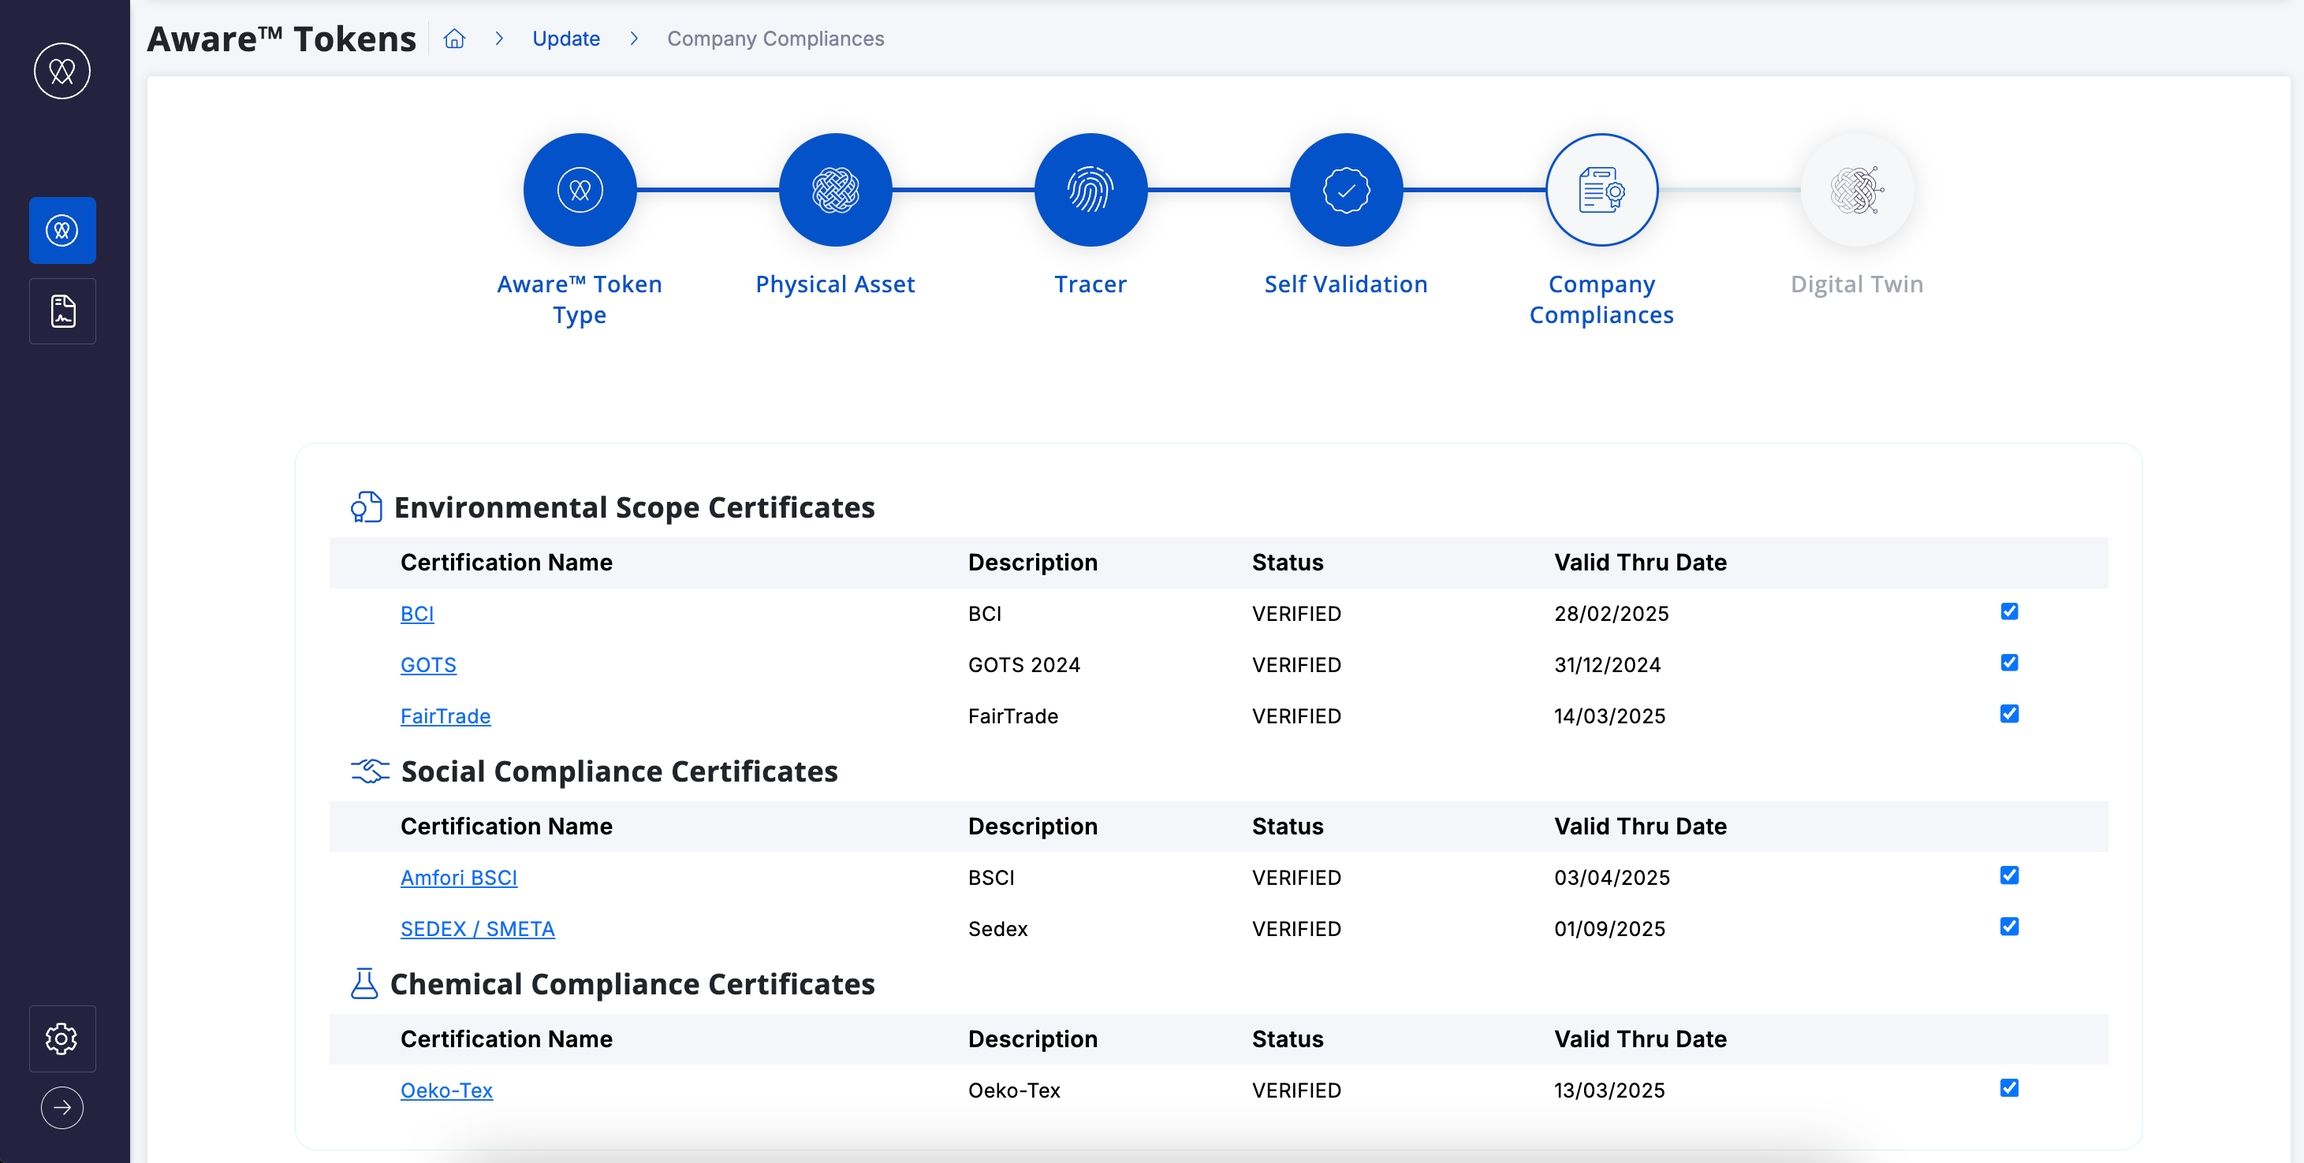Open the Oeko-Tex certificate link

[446, 1091]
